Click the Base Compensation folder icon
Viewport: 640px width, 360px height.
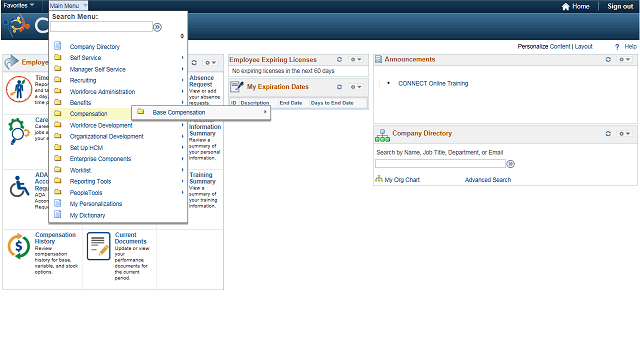tap(141, 111)
